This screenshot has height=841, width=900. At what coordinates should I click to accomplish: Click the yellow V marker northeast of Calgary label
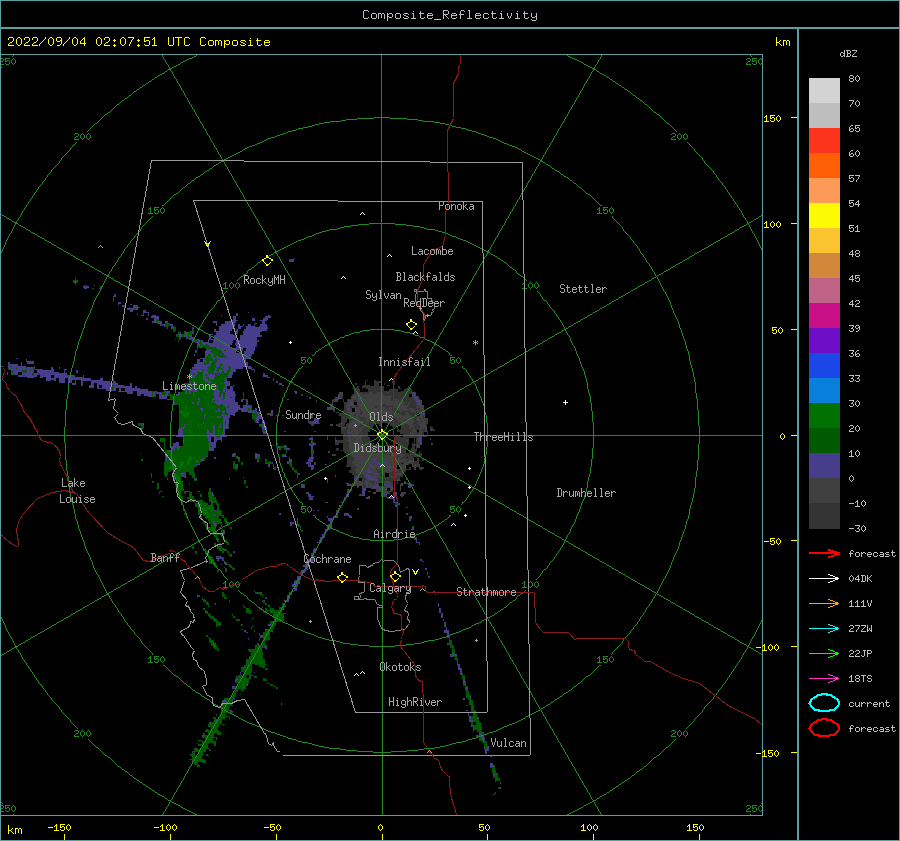(x=415, y=572)
